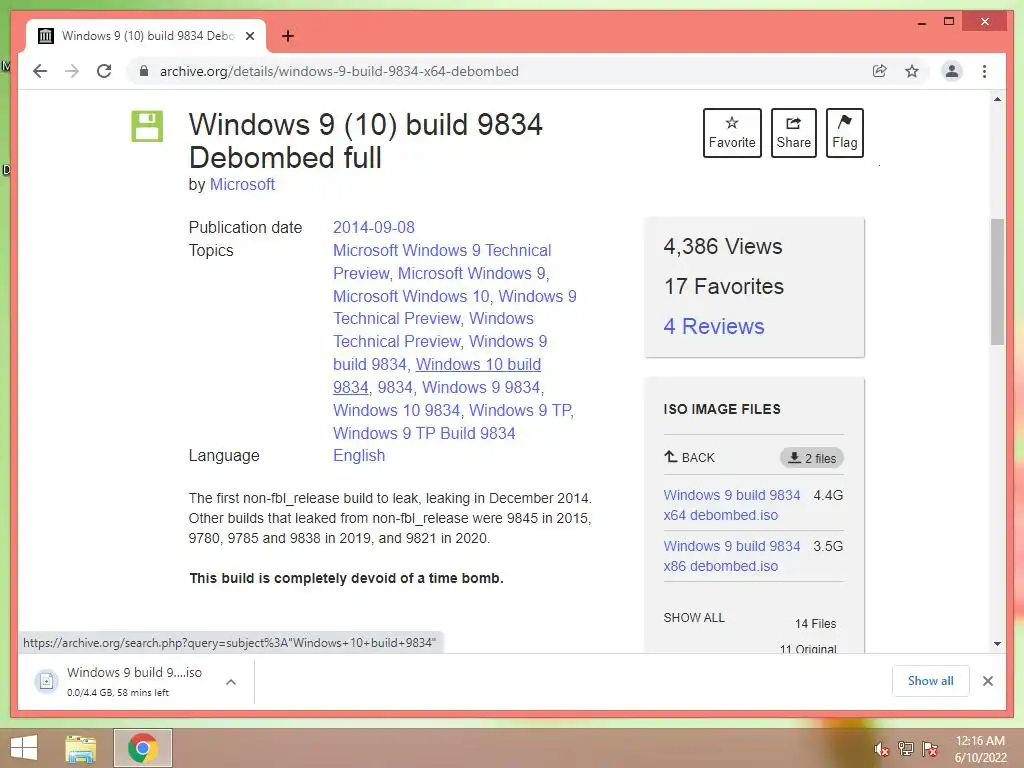Click page scrollbar up arrow
The height and width of the screenshot is (768, 1024).
pyautogui.click(x=997, y=99)
